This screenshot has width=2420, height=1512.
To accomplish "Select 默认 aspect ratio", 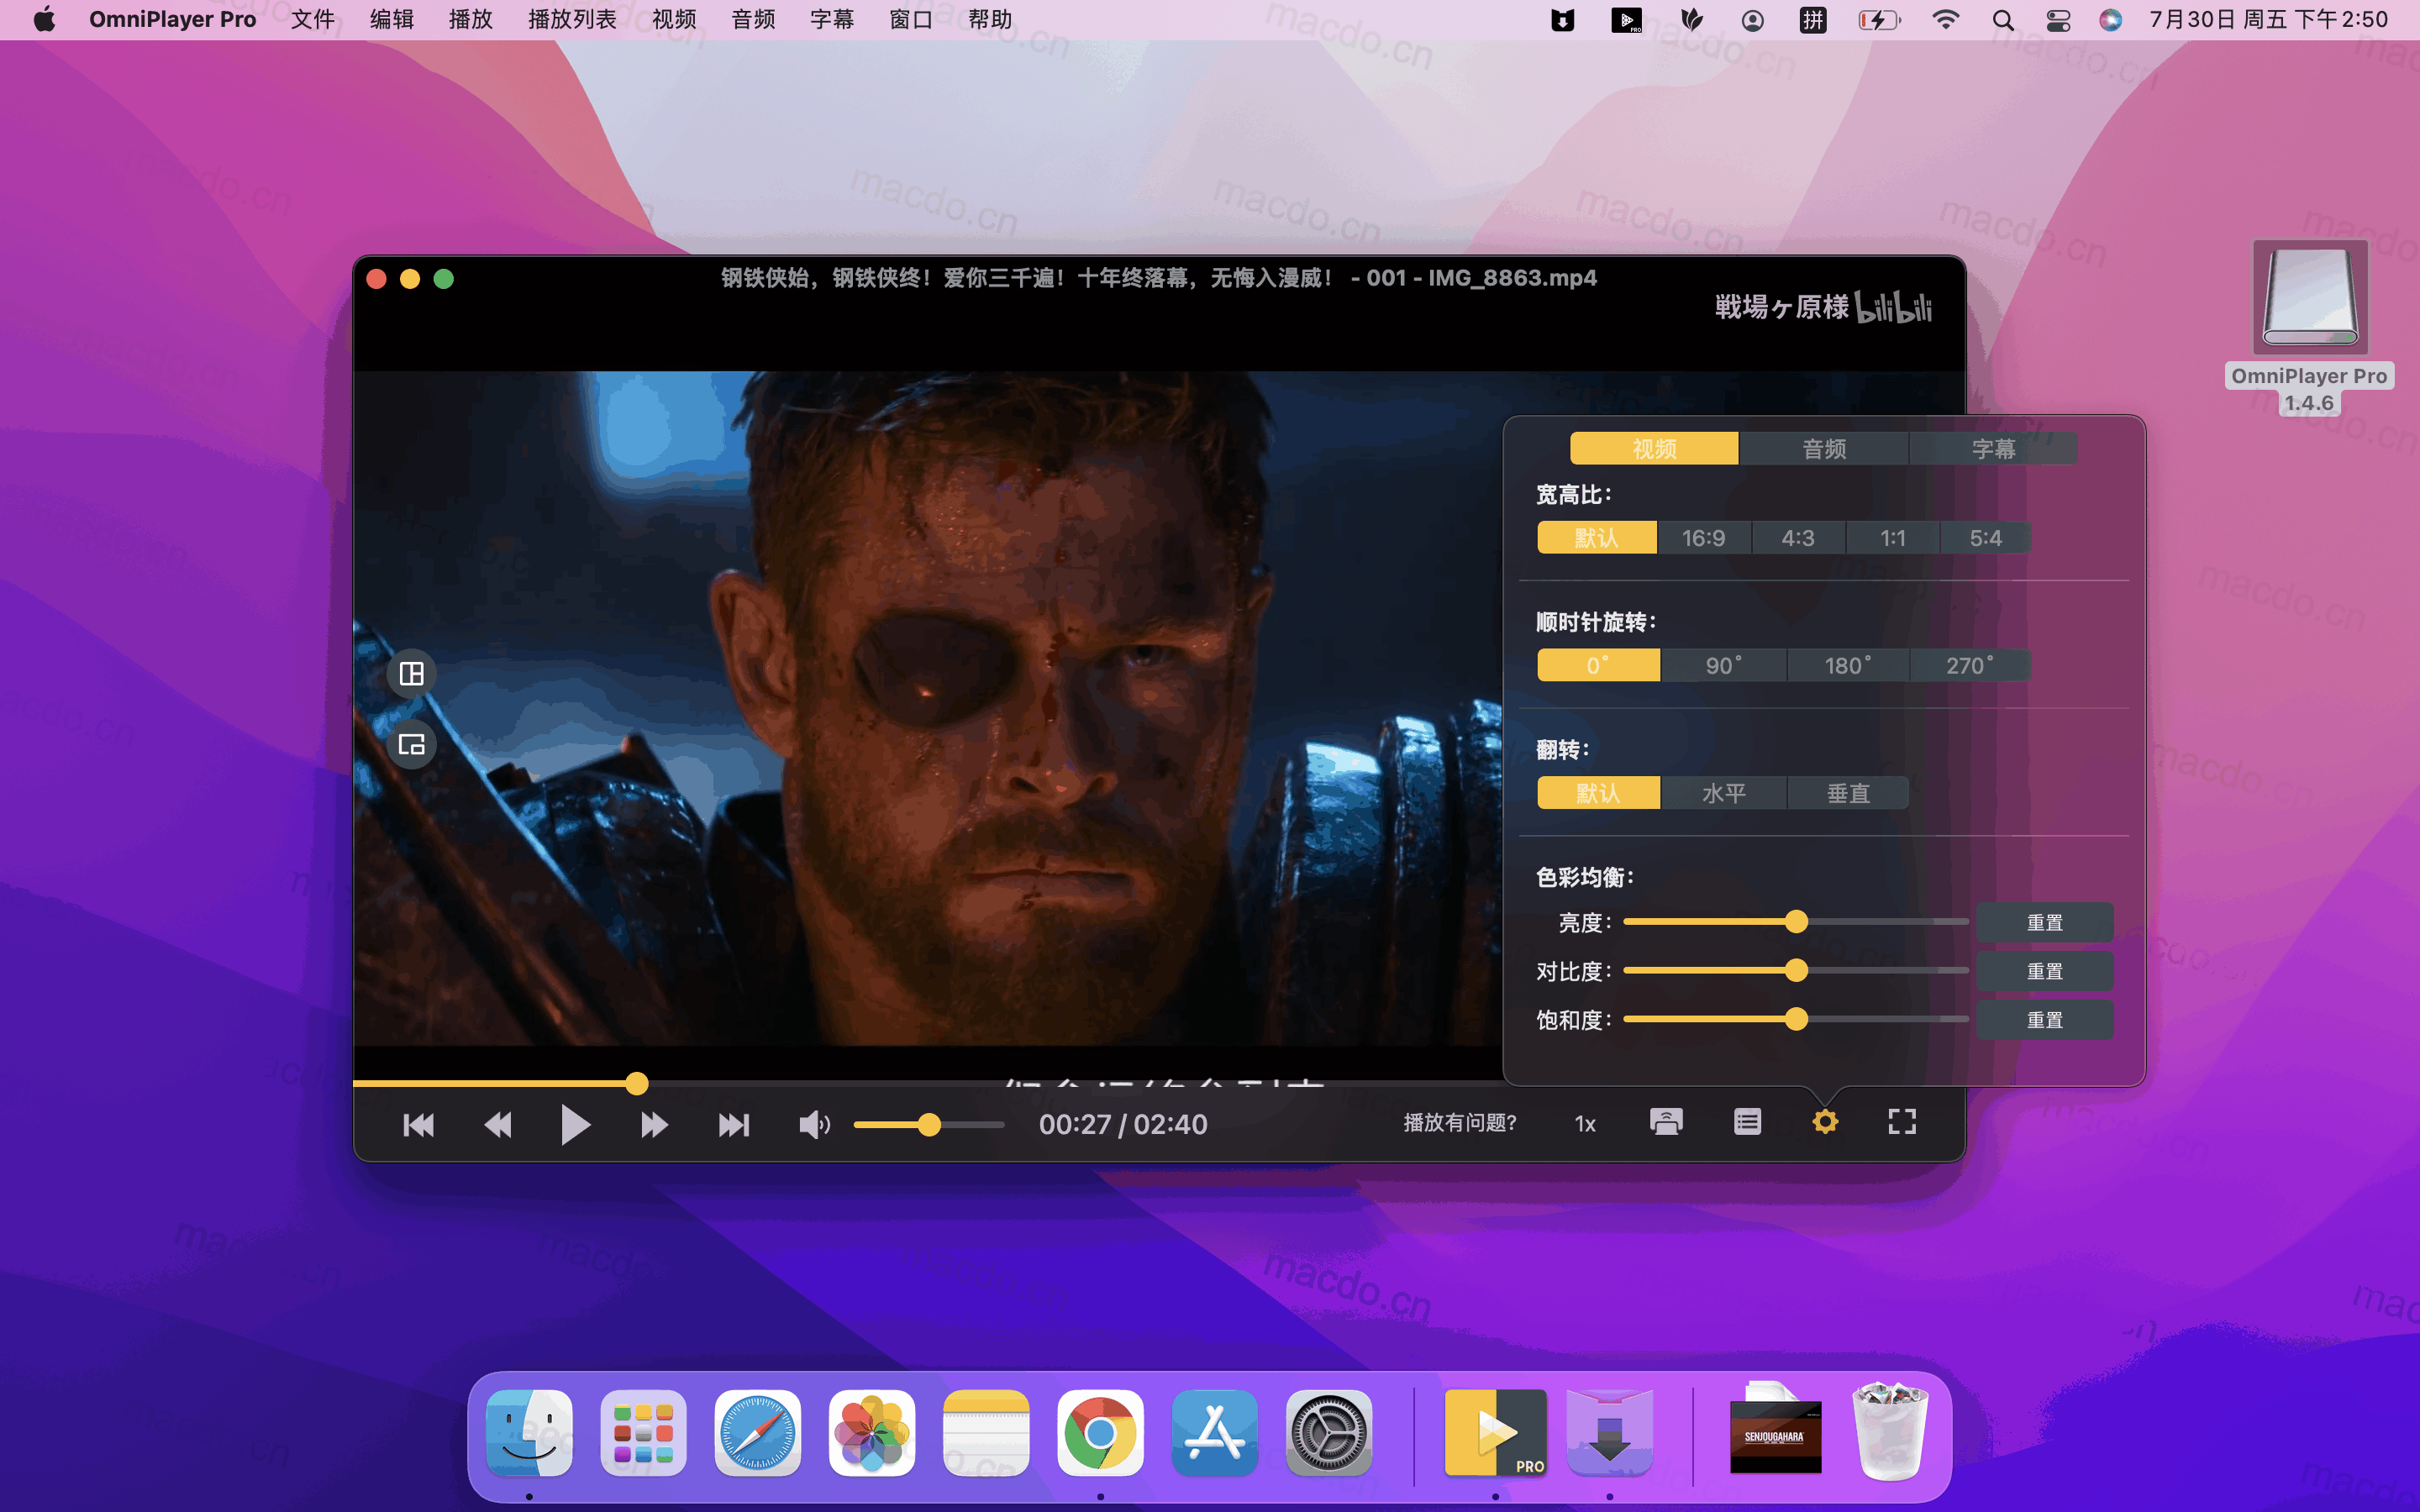I will (x=1597, y=538).
